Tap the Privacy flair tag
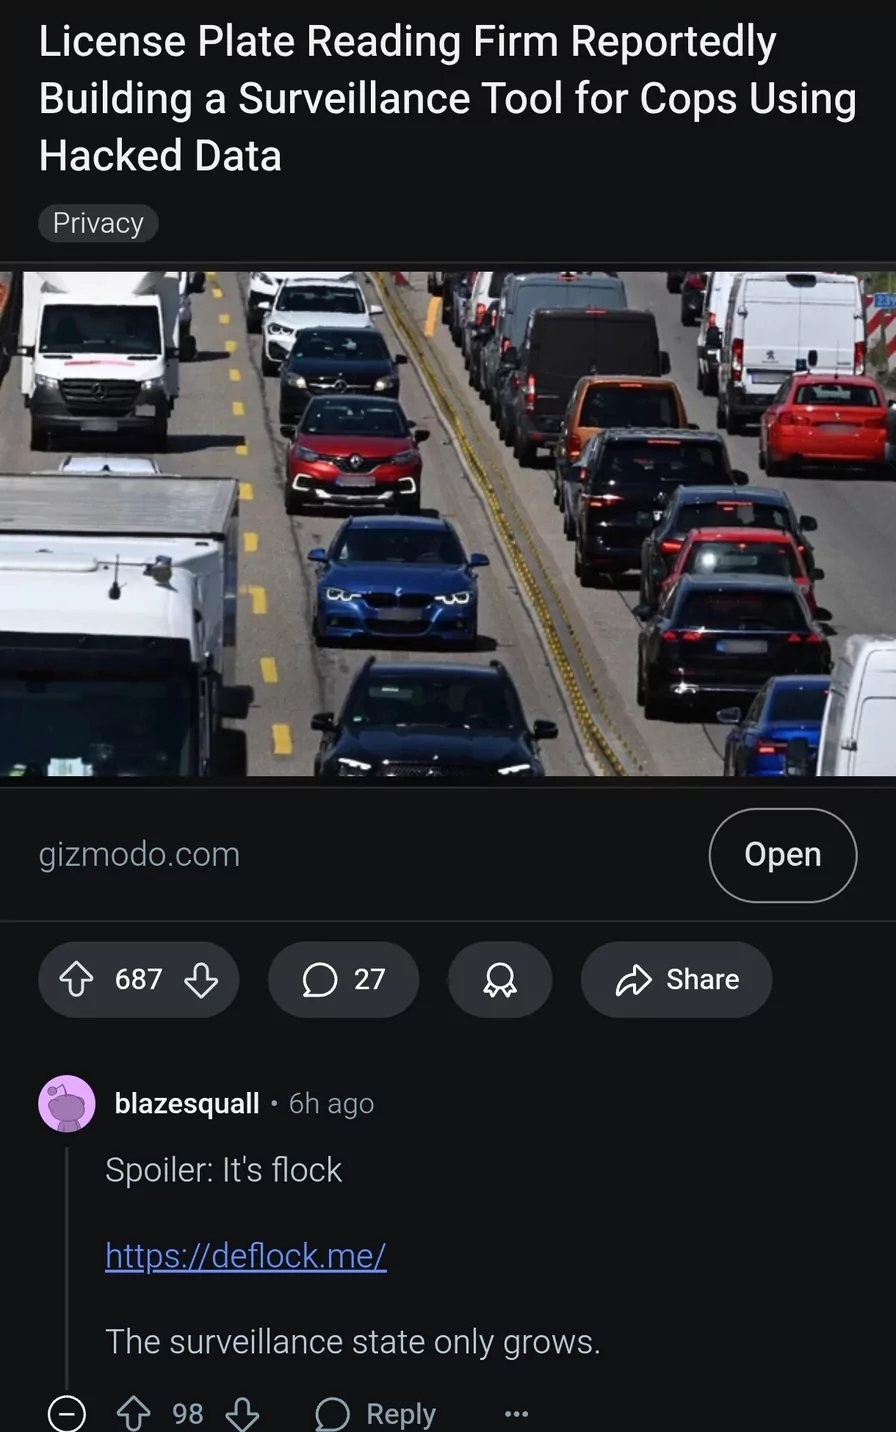The image size is (896, 1432). coord(98,223)
